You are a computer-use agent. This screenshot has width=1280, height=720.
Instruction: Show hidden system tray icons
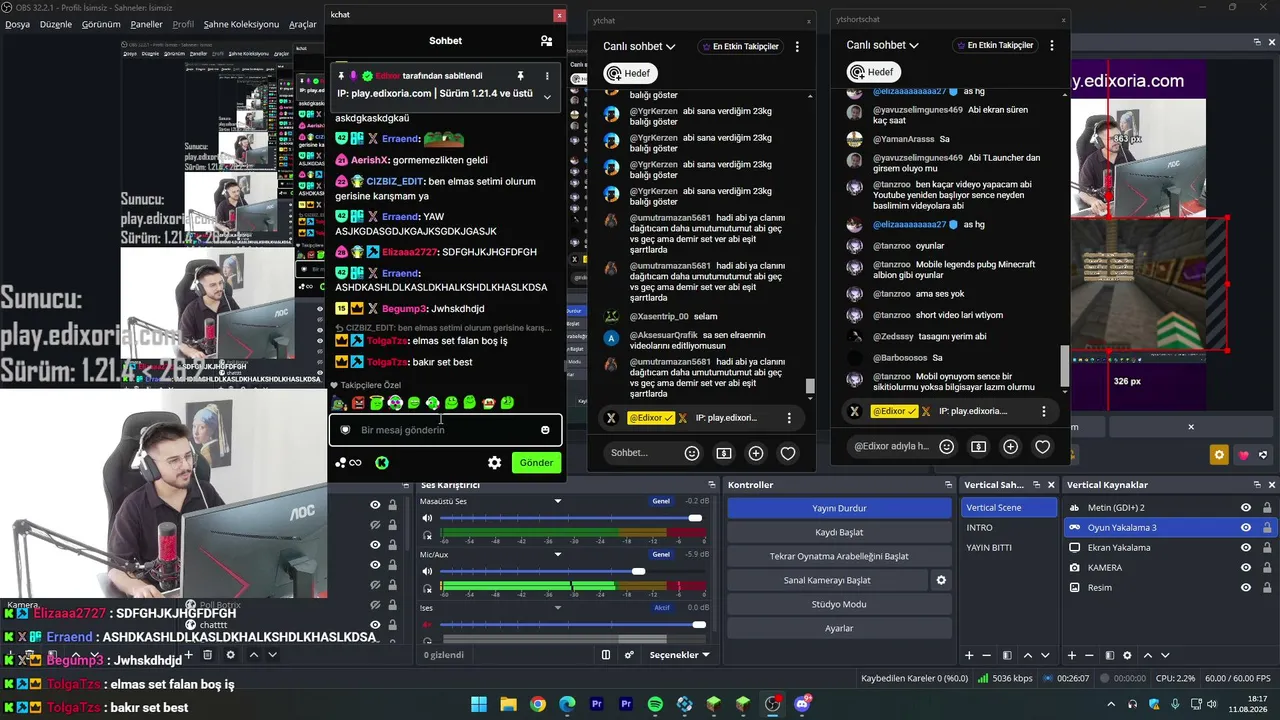[x=1112, y=704]
